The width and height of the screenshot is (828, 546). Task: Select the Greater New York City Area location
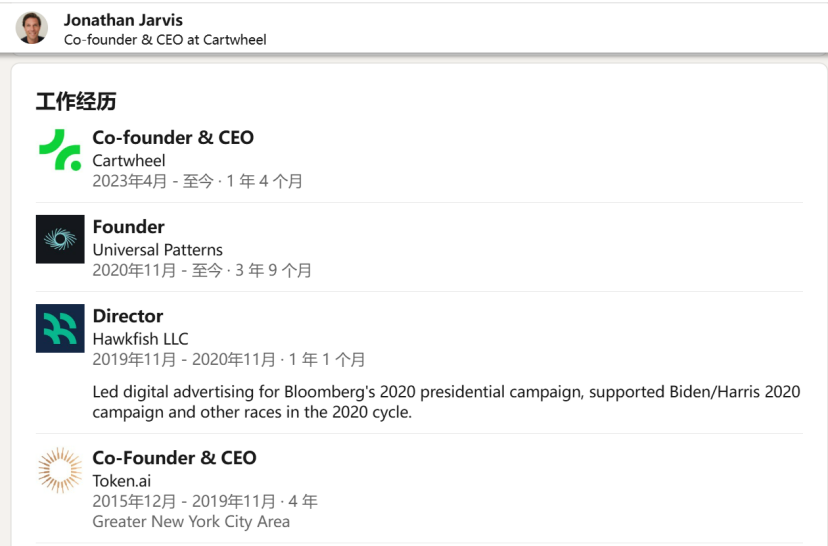pyautogui.click(x=191, y=522)
